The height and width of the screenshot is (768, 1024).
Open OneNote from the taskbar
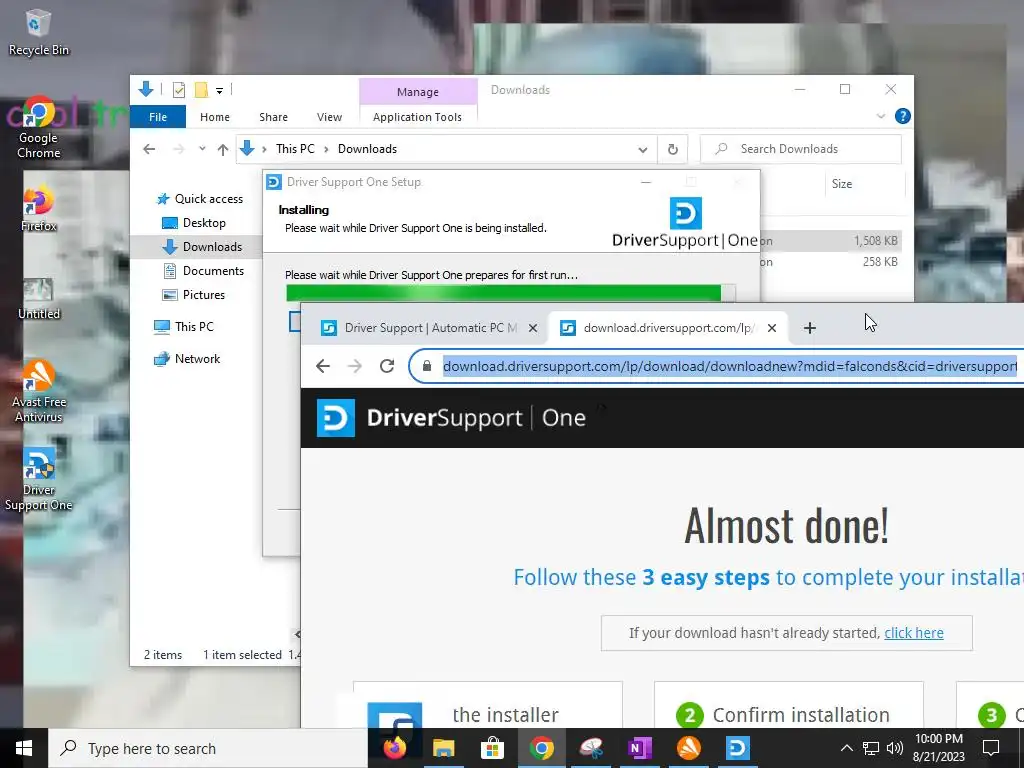click(x=639, y=748)
